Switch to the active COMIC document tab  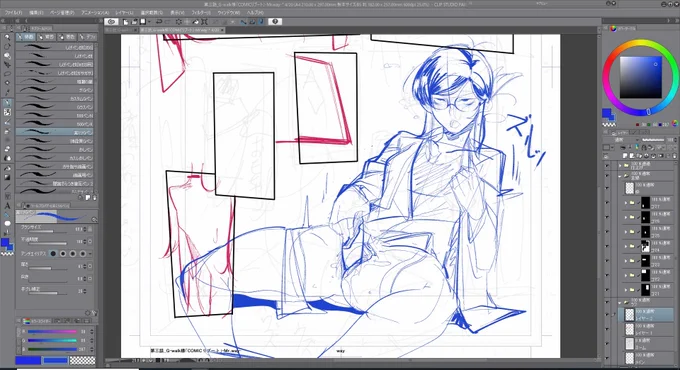point(180,30)
